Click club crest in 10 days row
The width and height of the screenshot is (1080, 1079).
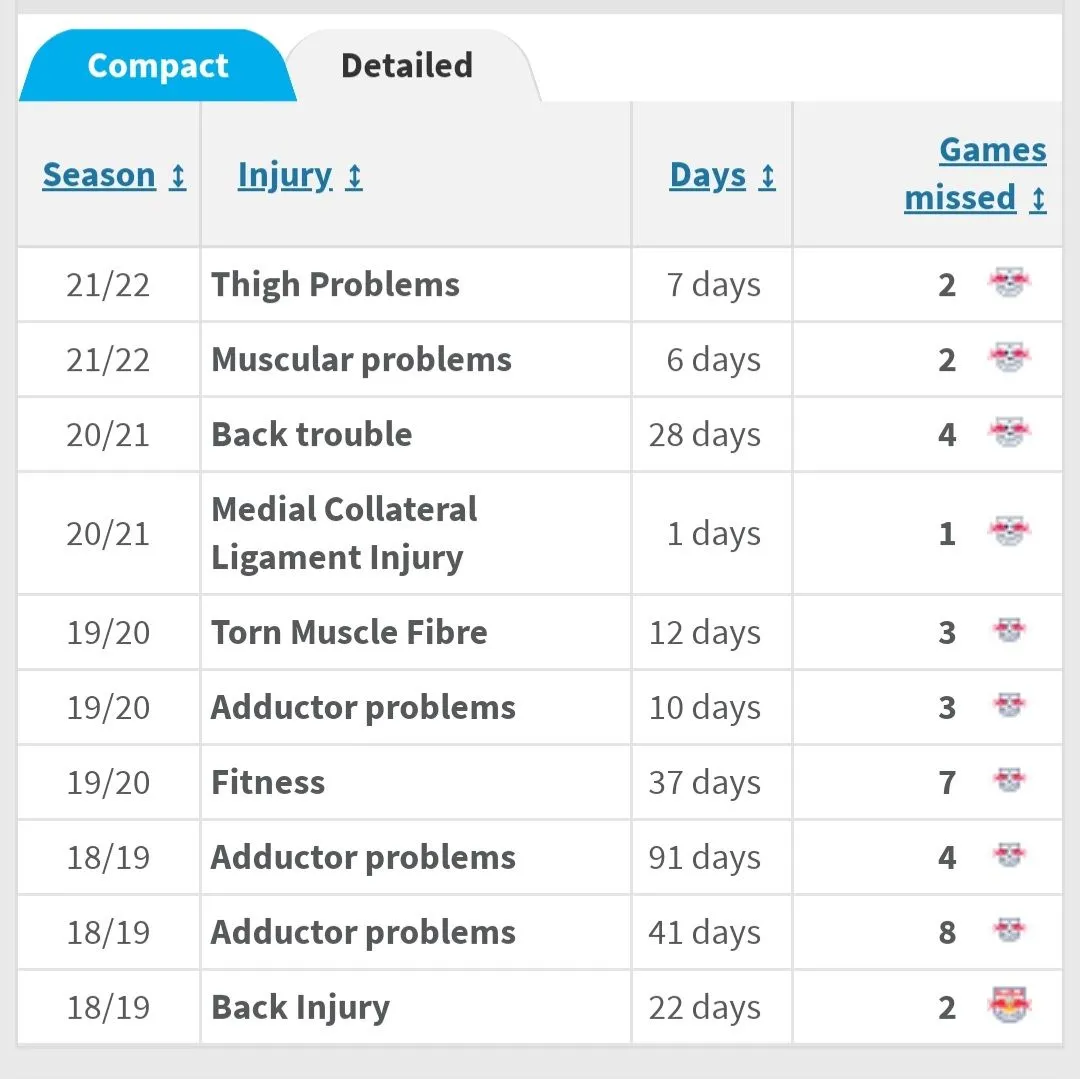pos(1008,706)
